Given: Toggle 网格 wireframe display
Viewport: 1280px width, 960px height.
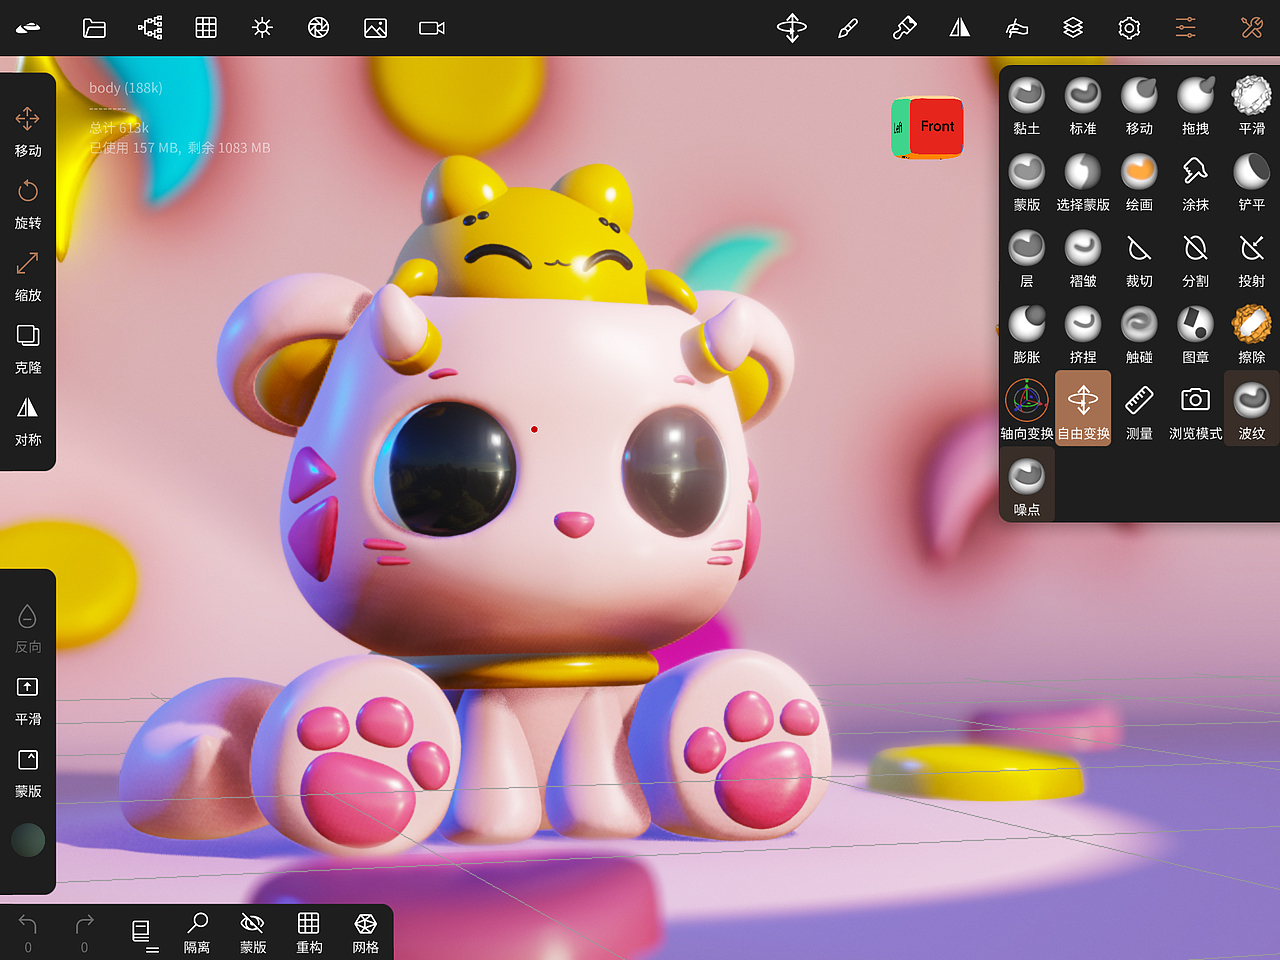Looking at the screenshot, I should point(365,933).
